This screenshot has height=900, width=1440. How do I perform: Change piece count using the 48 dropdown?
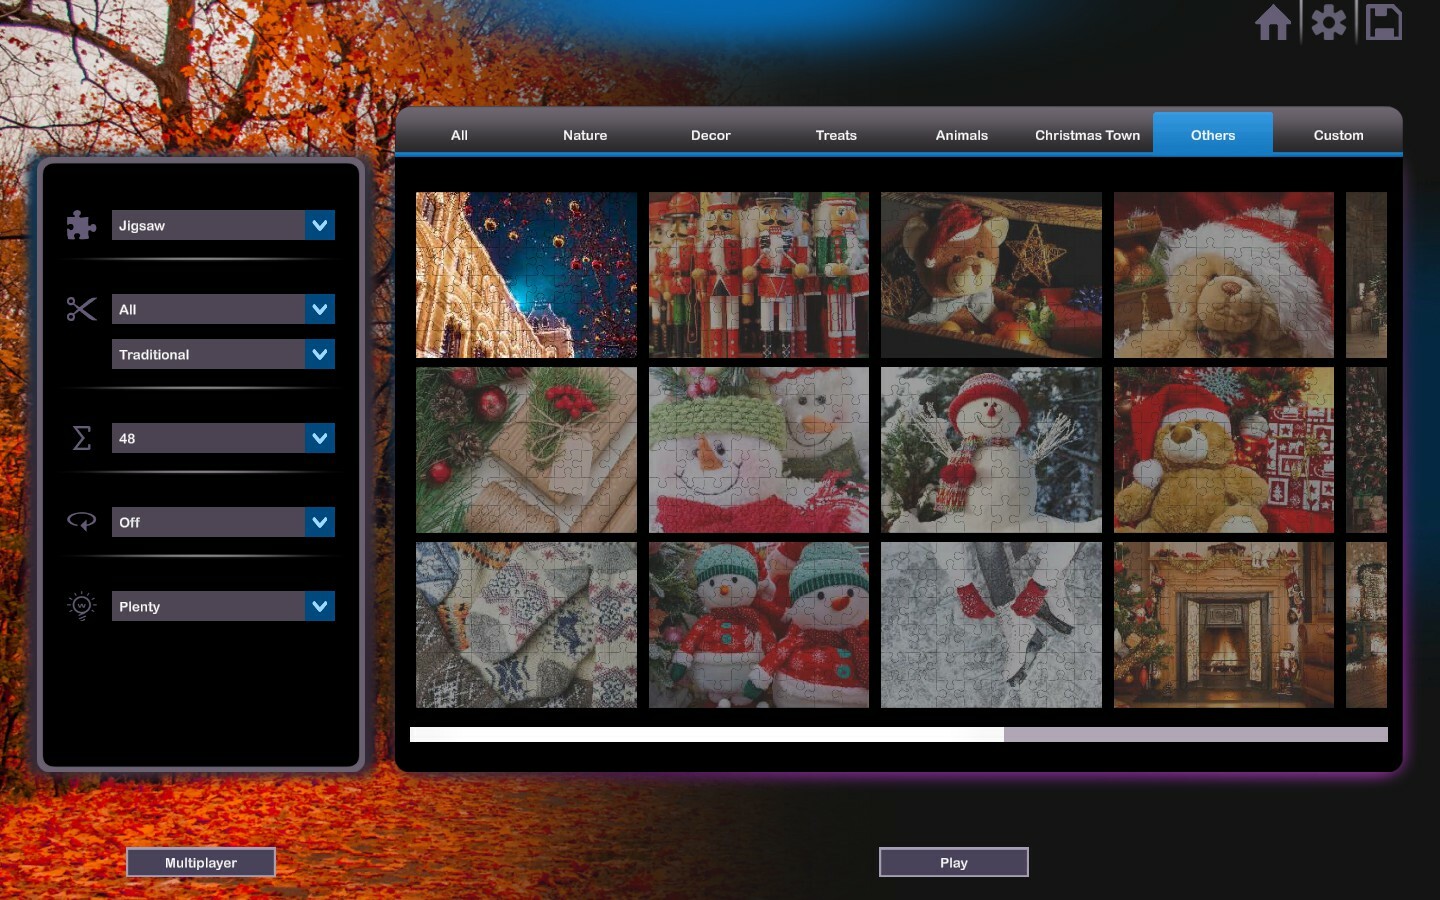[223, 438]
